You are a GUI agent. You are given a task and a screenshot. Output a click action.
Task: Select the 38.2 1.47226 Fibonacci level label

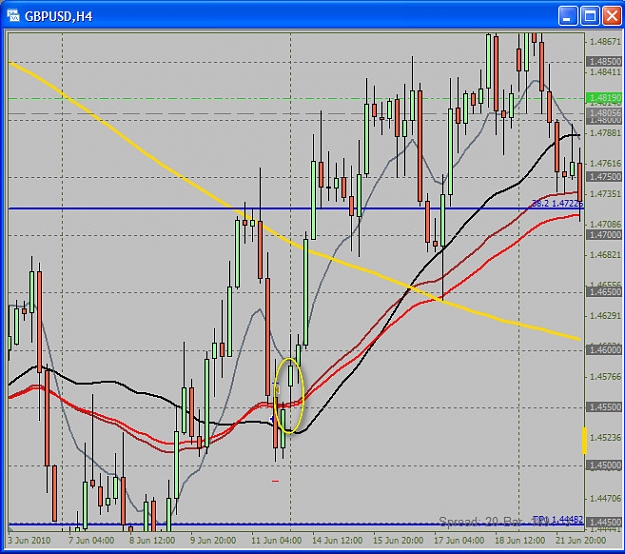coord(557,204)
